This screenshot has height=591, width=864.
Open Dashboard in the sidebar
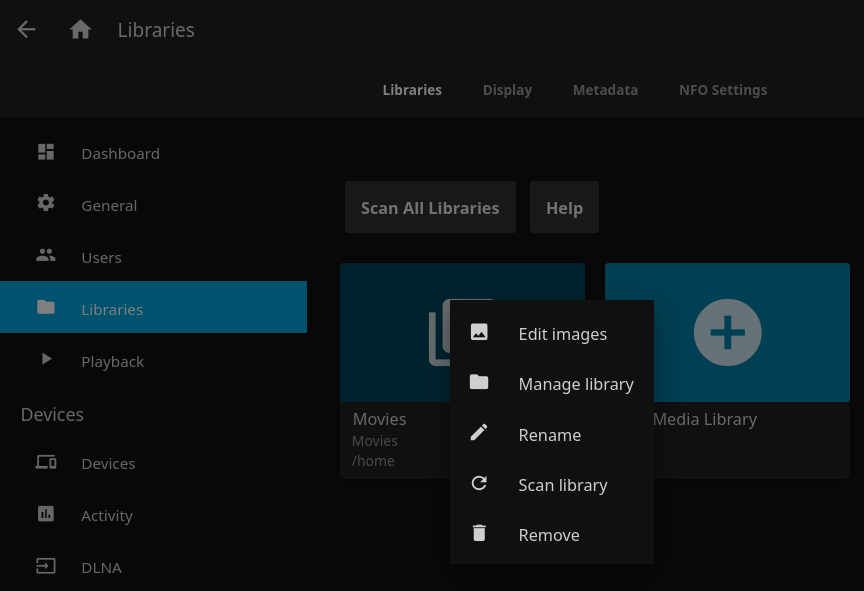[x=153, y=153]
